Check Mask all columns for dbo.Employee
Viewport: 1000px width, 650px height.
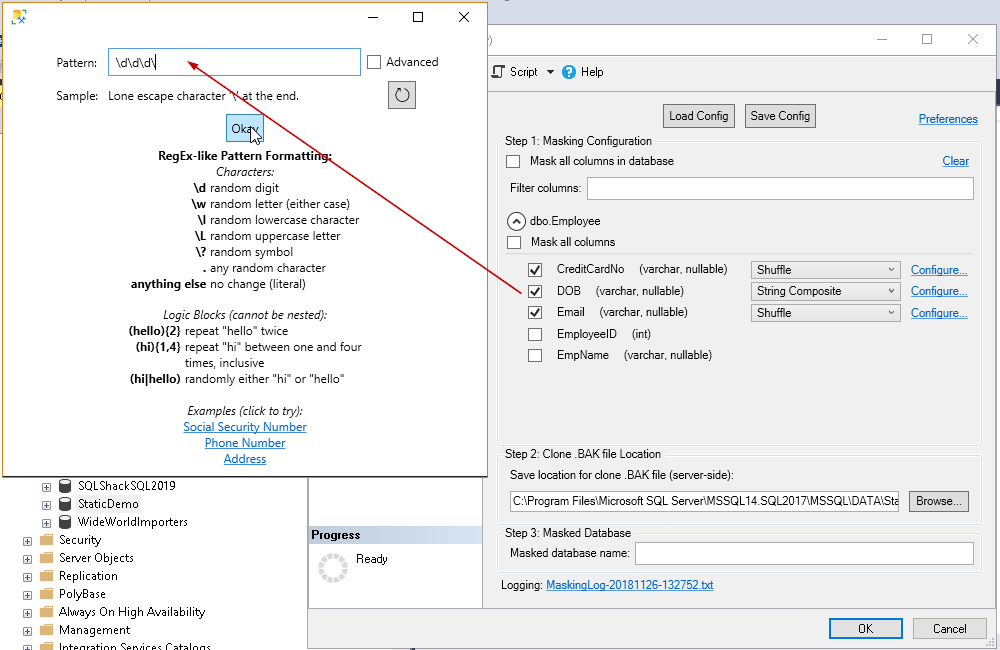tap(513, 242)
